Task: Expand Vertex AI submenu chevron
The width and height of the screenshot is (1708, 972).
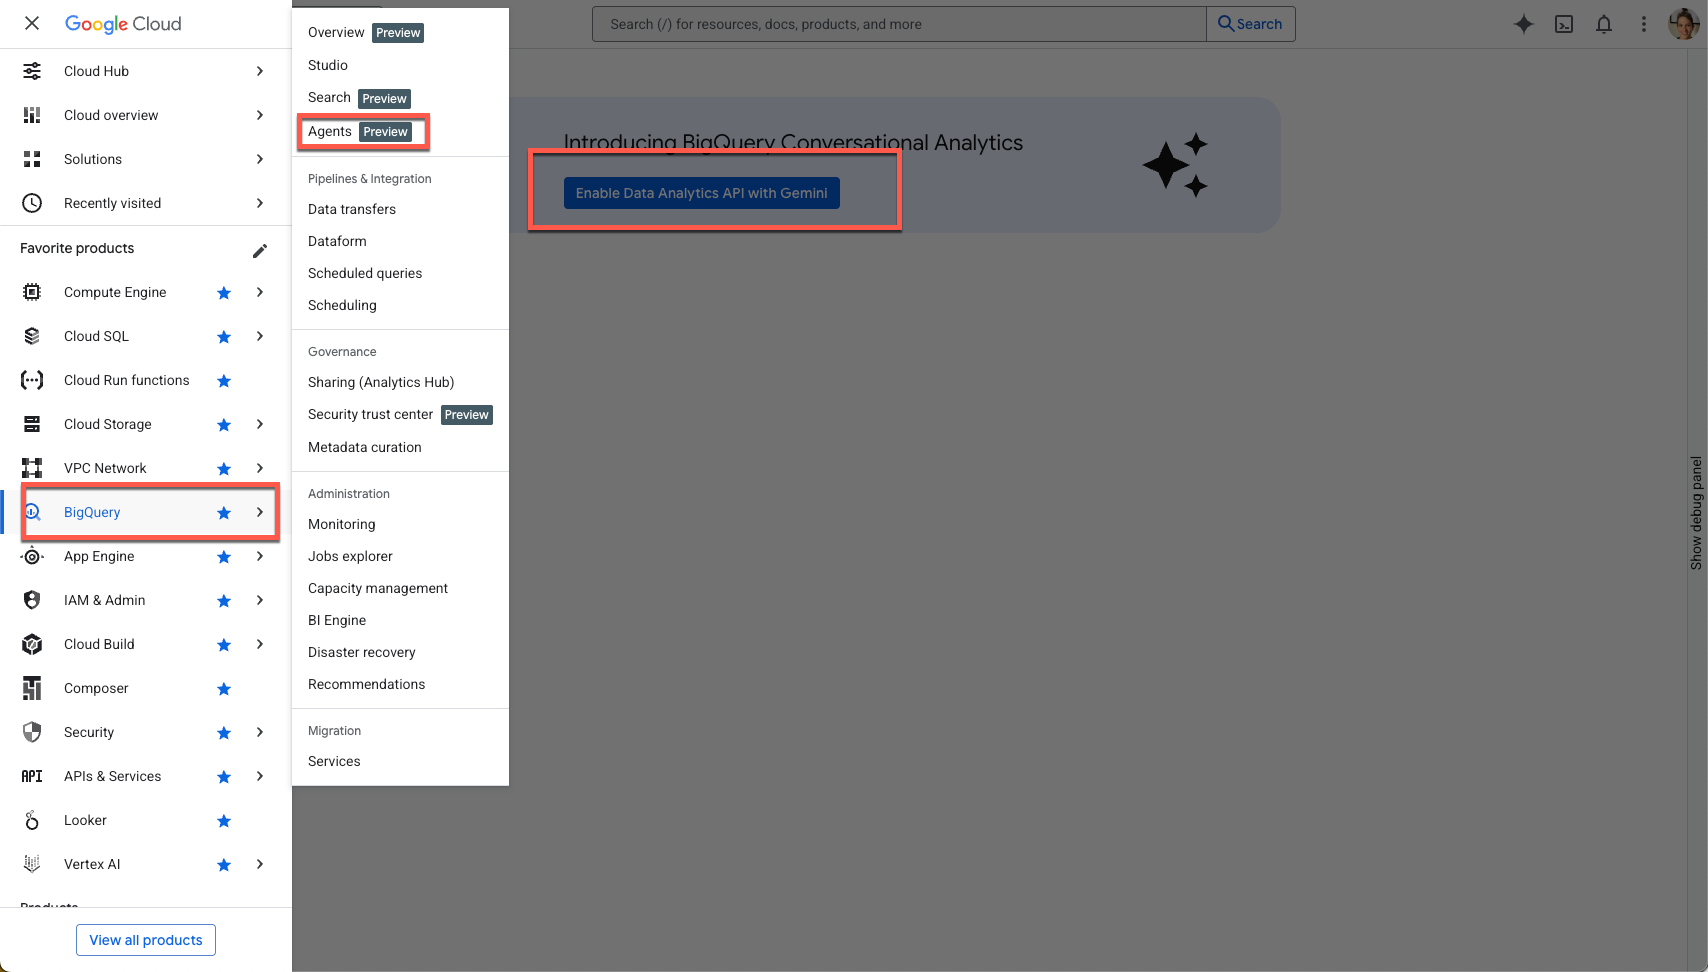Action: coord(260,864)
